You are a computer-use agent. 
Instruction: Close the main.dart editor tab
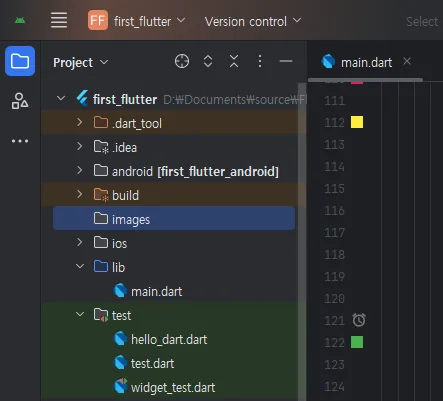(x=407, y=61)
